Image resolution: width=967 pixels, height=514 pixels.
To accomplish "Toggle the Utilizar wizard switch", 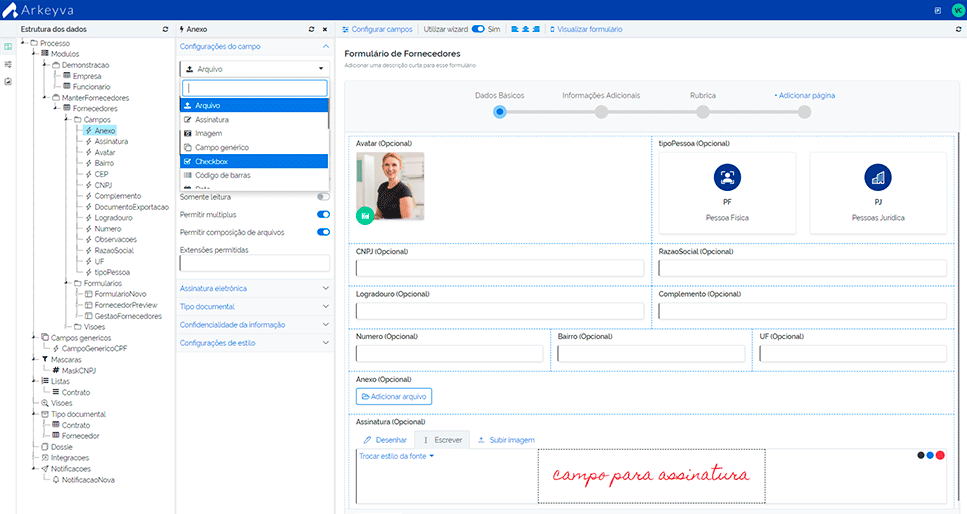I will (478, 30).
